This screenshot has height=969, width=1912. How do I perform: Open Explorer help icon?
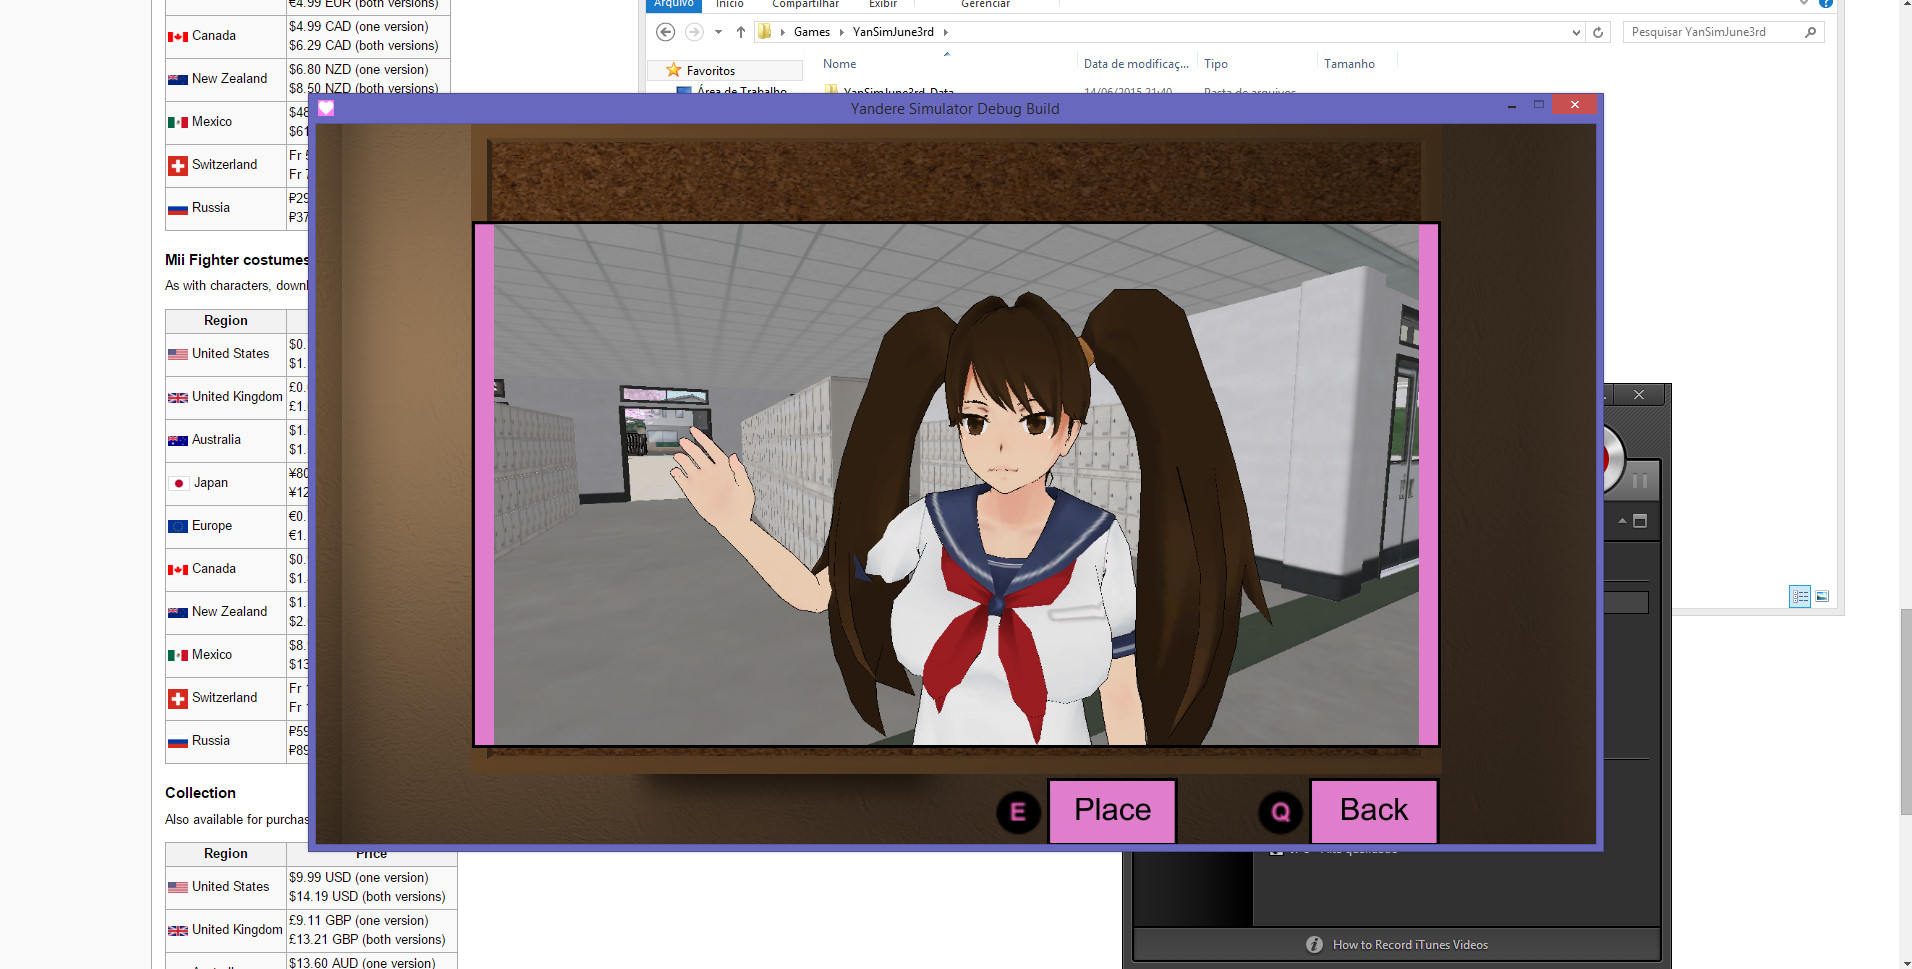(1825, 3)
